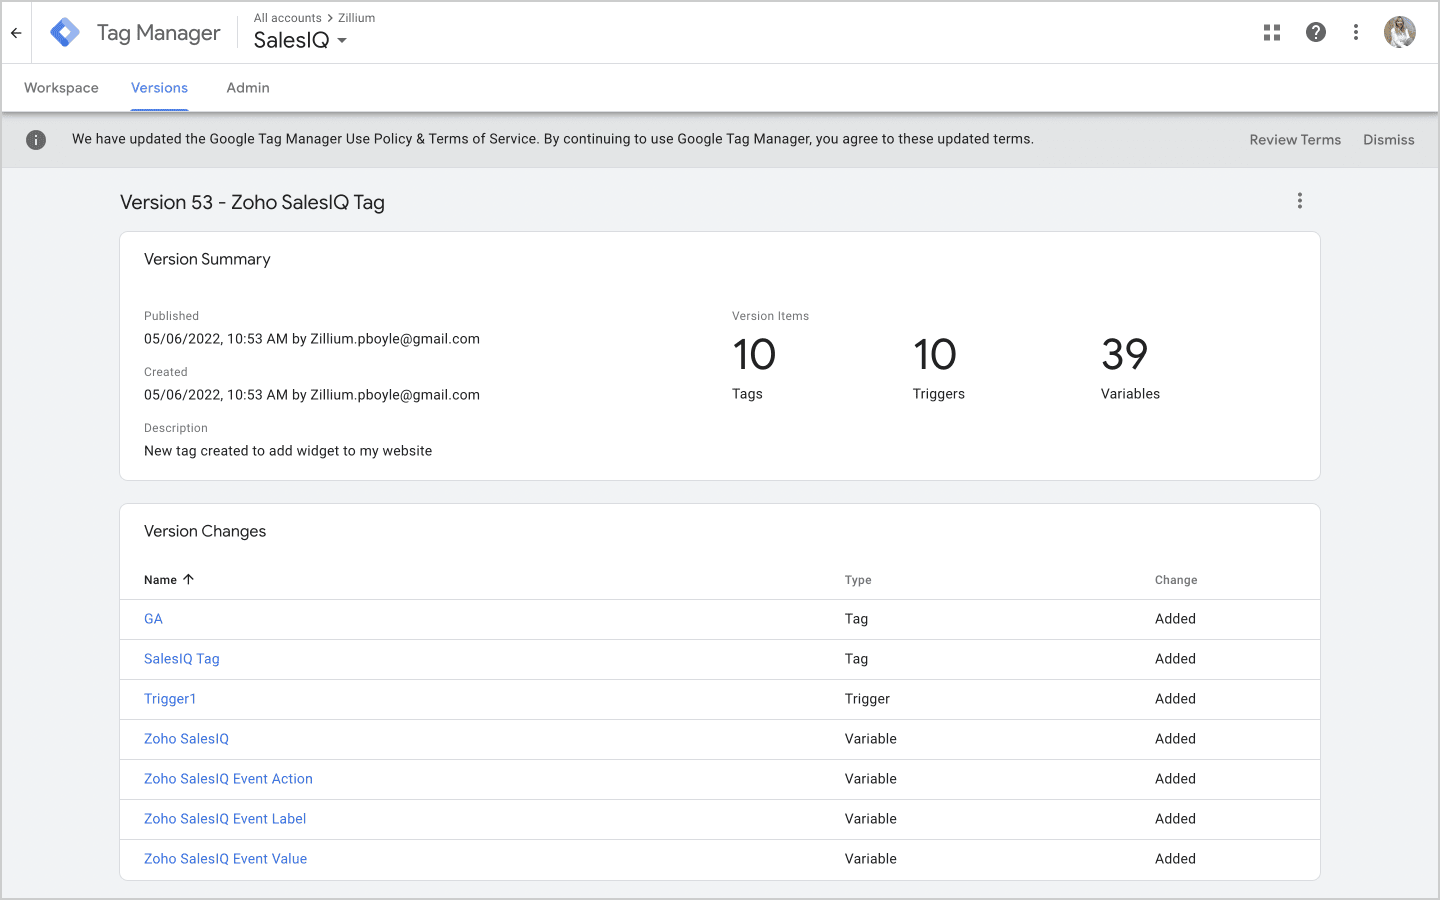Open Zoho SalesIQ Event Label link
This screenshot has width=1440, height=900.
click(x=225, y=819)
